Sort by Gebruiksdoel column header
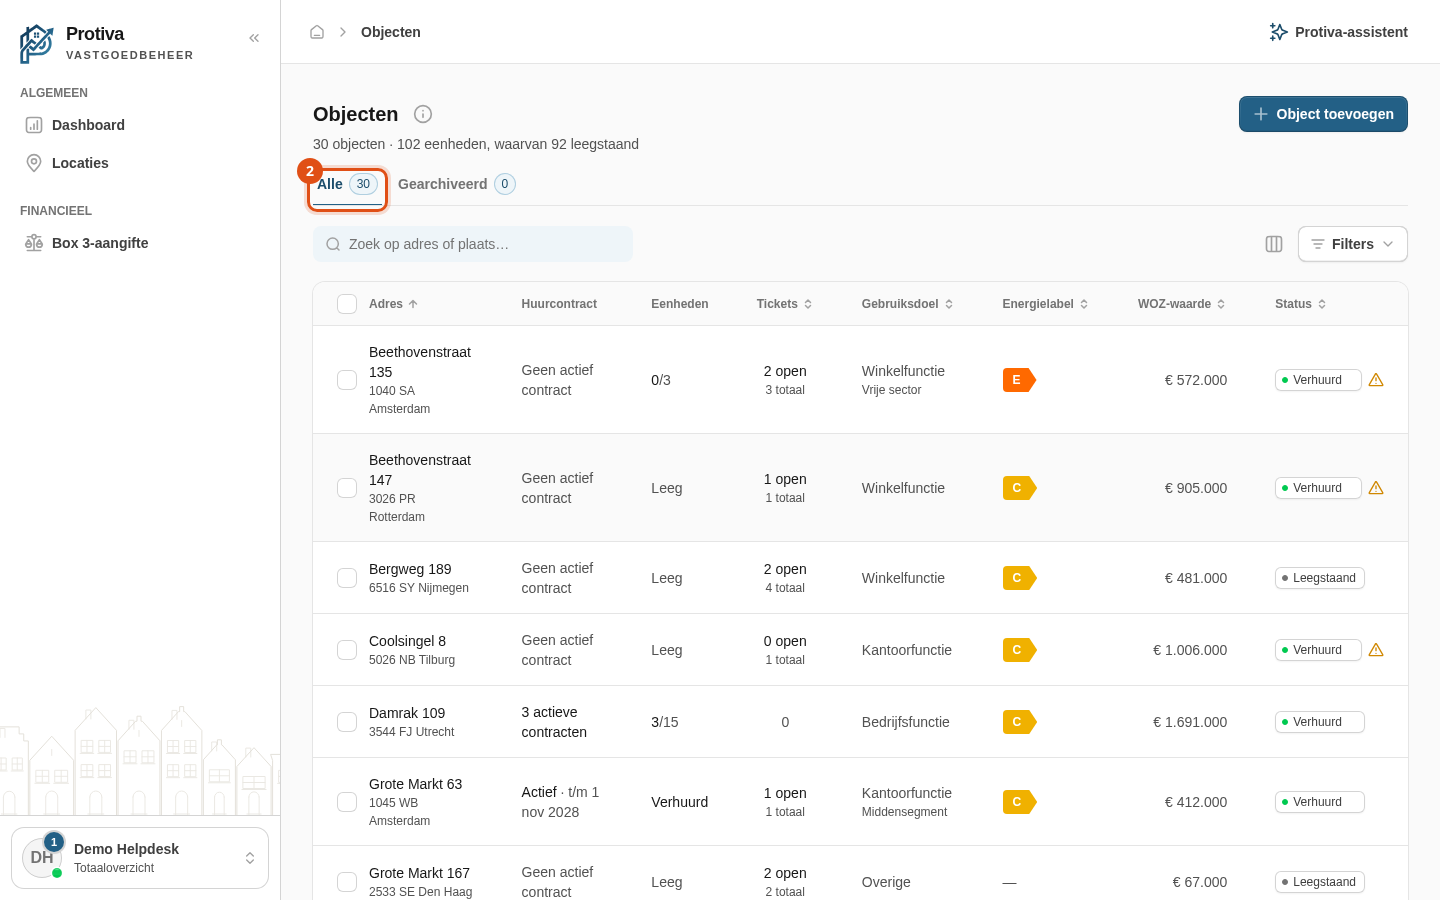Viewport: 1440px width, 900px height. (x=907, y=304)
